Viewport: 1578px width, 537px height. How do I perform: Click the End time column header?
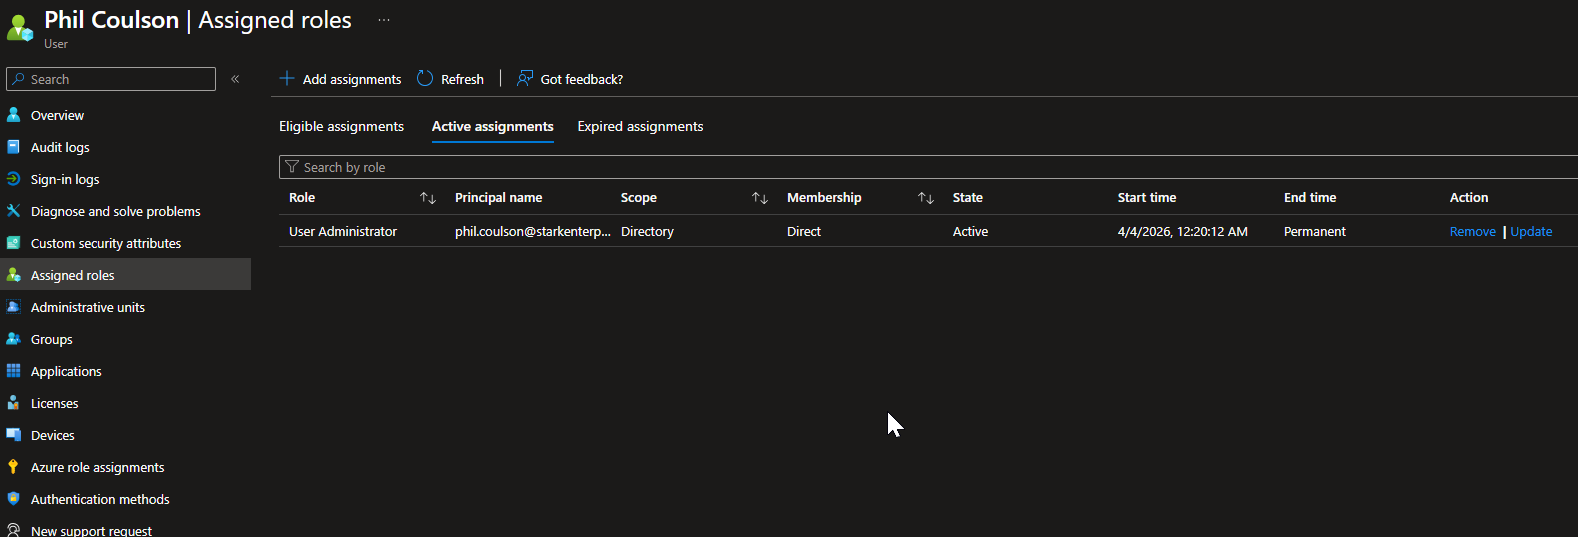[x=1310, y=197]
